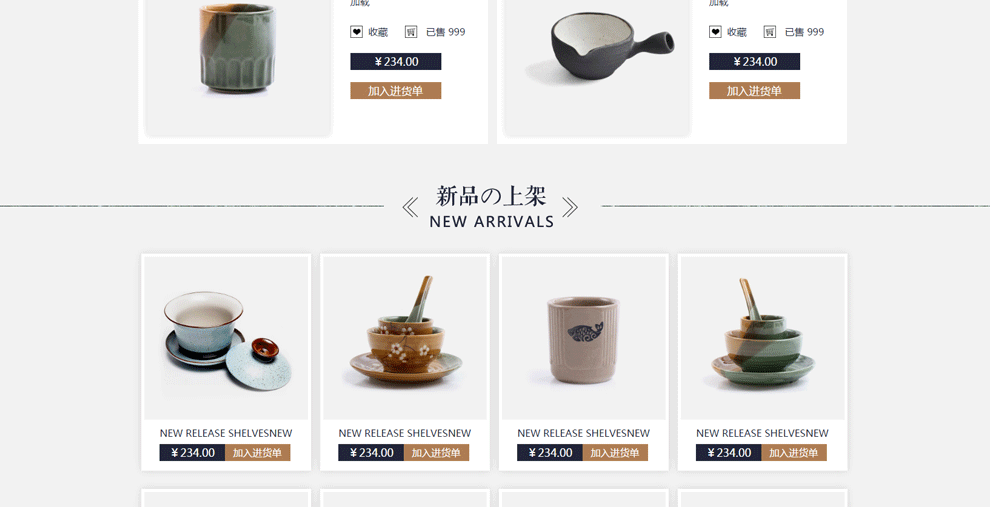Viewport: 990px width, 507px height.
Task: Click the heart favorite icon on the black pitcher product
Action: point(715,32)
